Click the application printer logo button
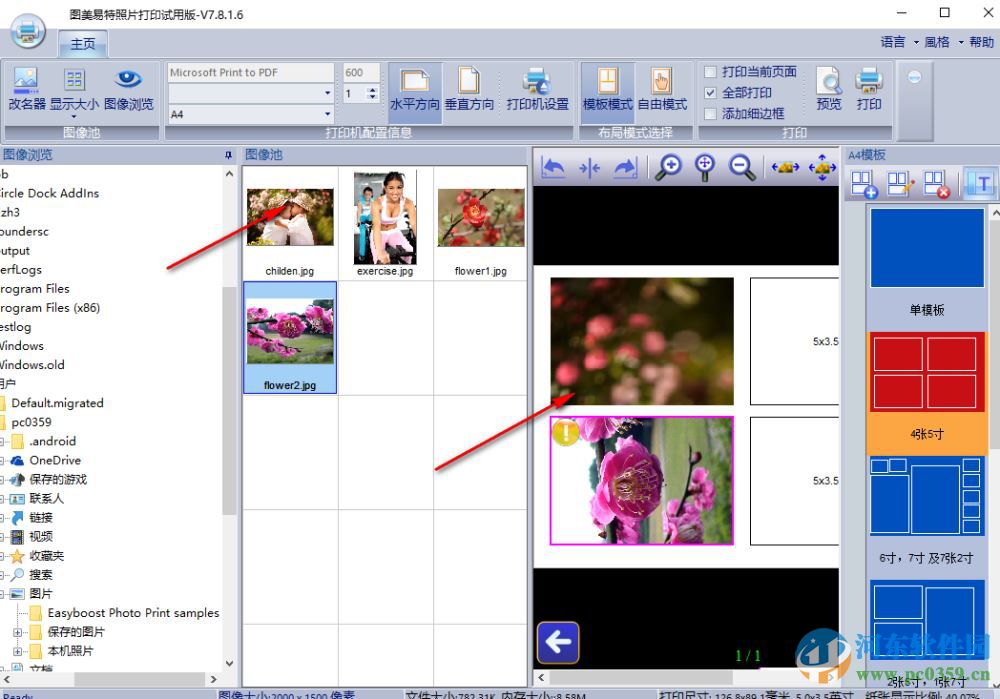 click(x=27, y=31)
